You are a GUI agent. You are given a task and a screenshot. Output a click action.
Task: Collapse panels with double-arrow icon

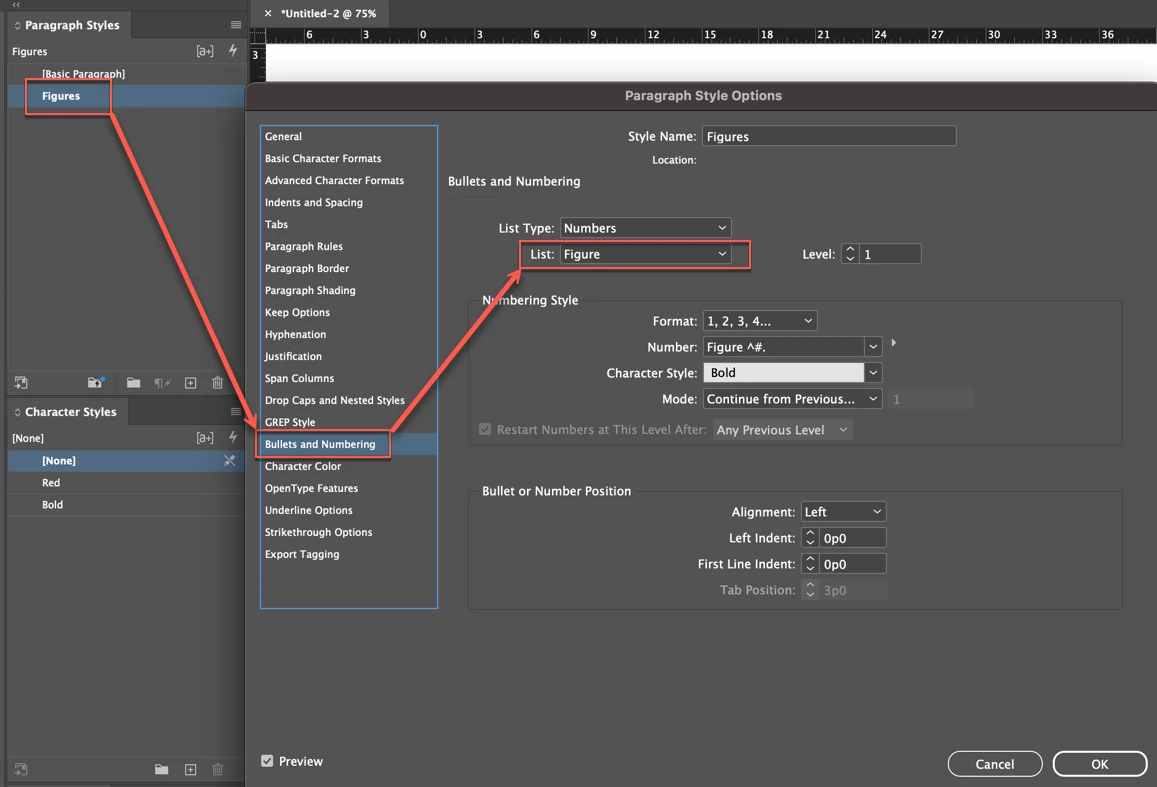pos(16,4)
